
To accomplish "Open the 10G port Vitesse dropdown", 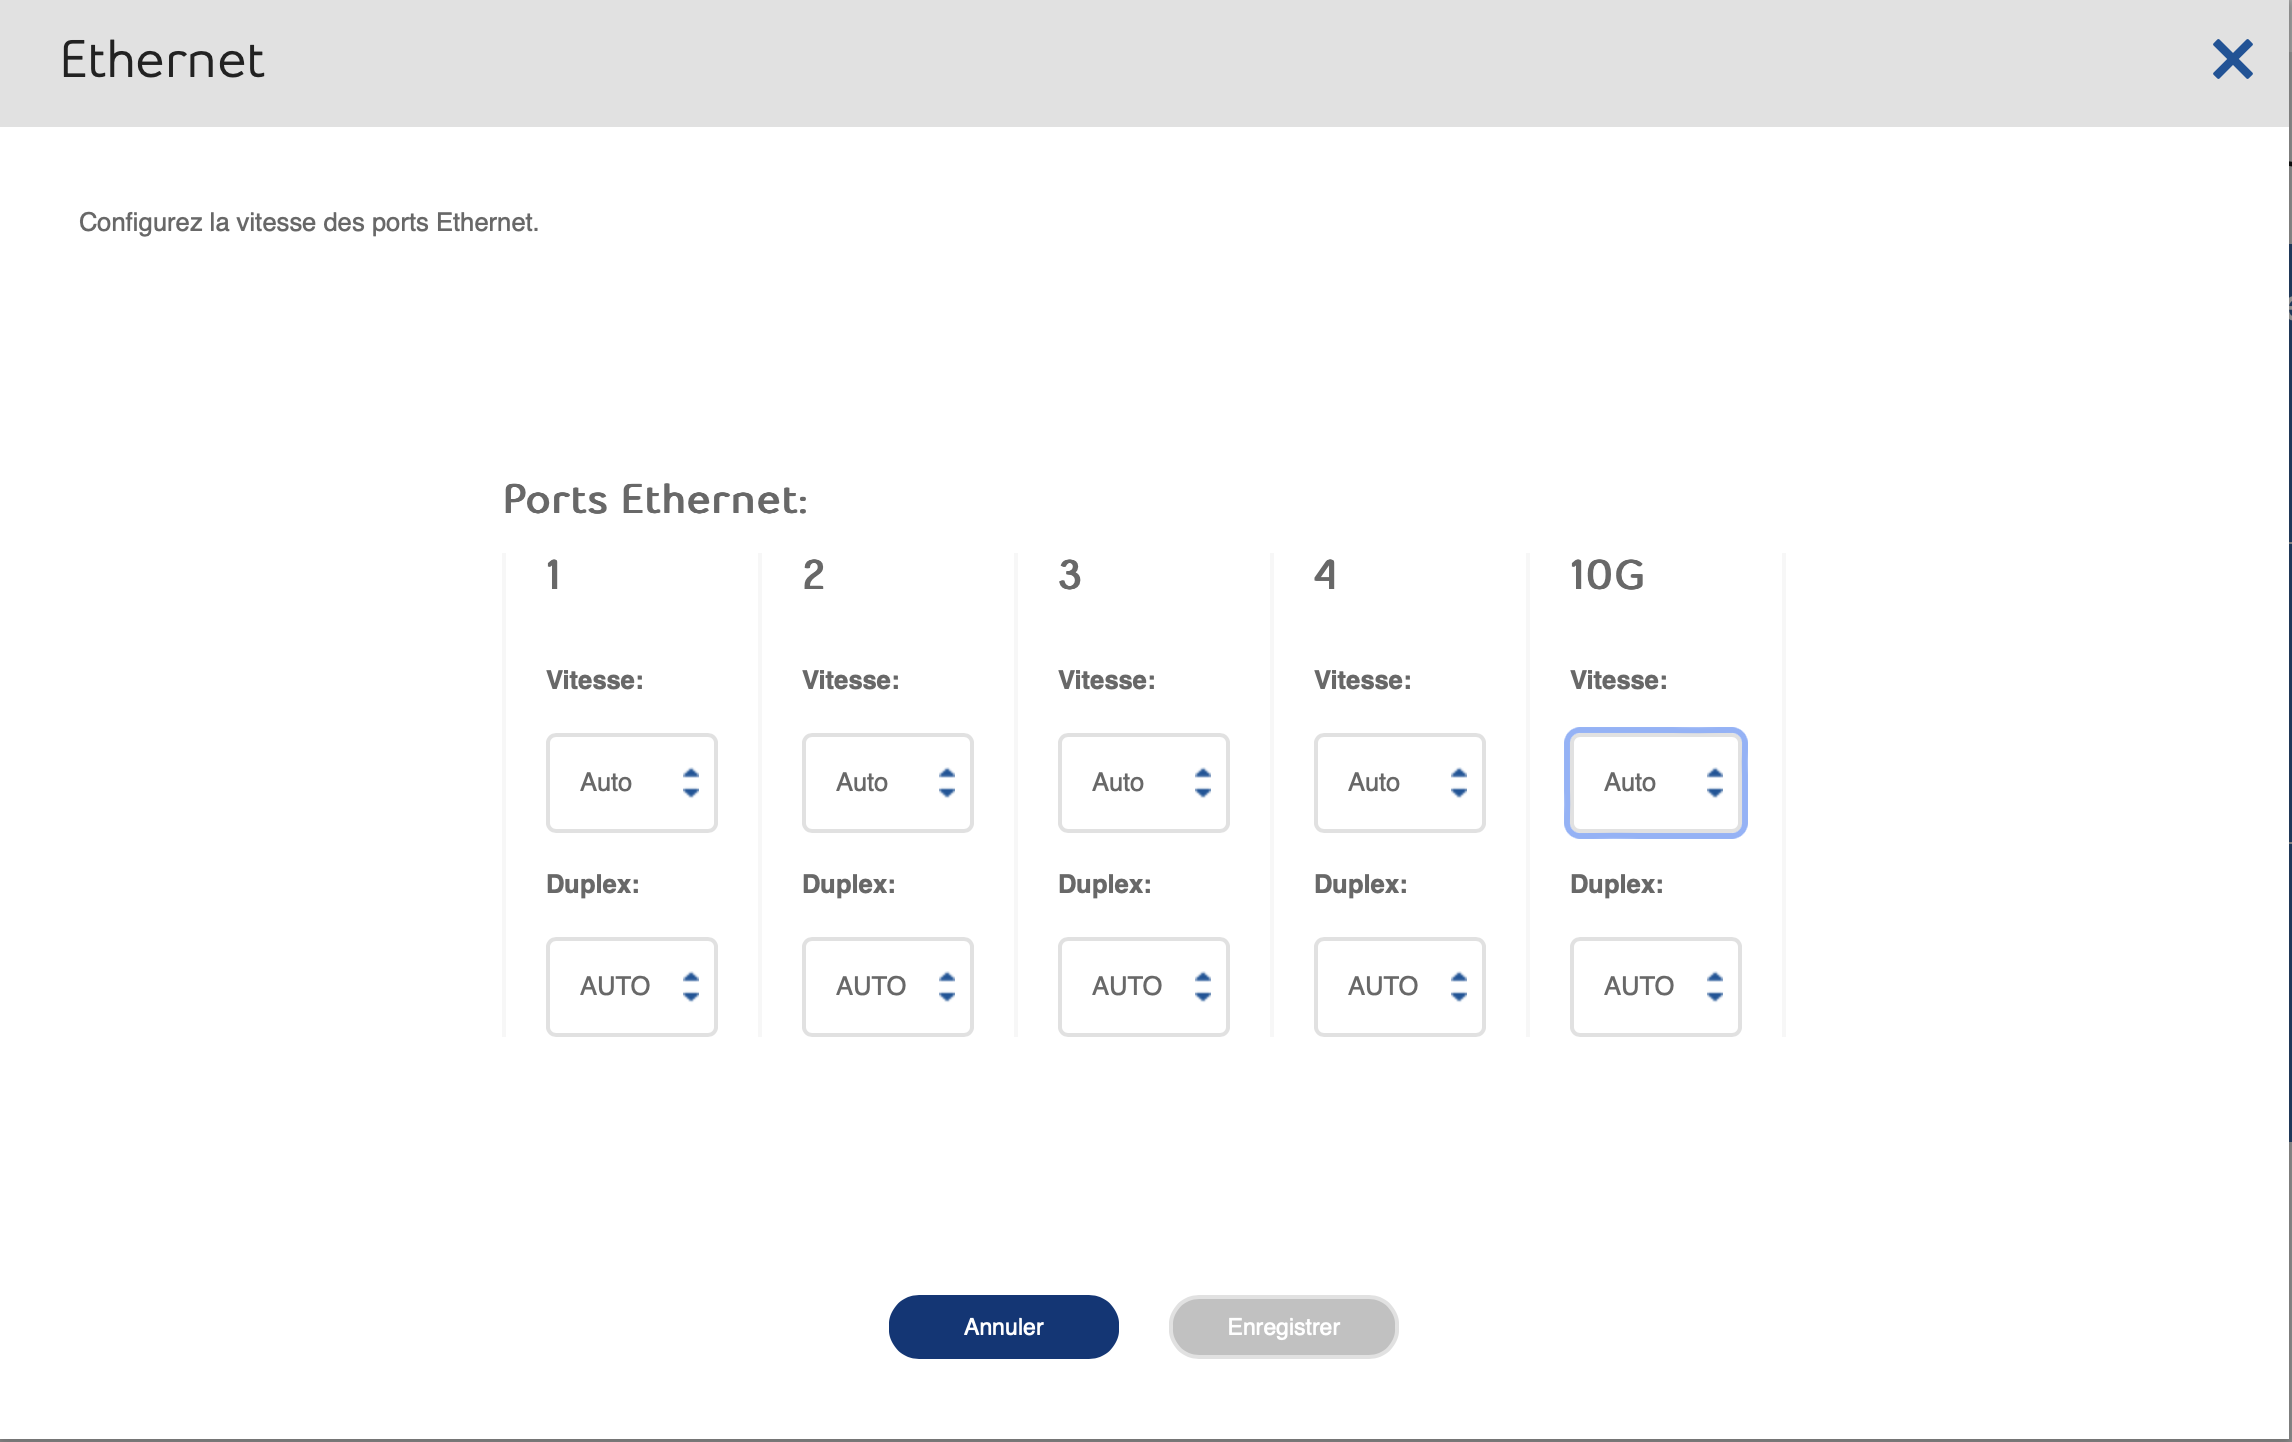I will pos(1645,783).
